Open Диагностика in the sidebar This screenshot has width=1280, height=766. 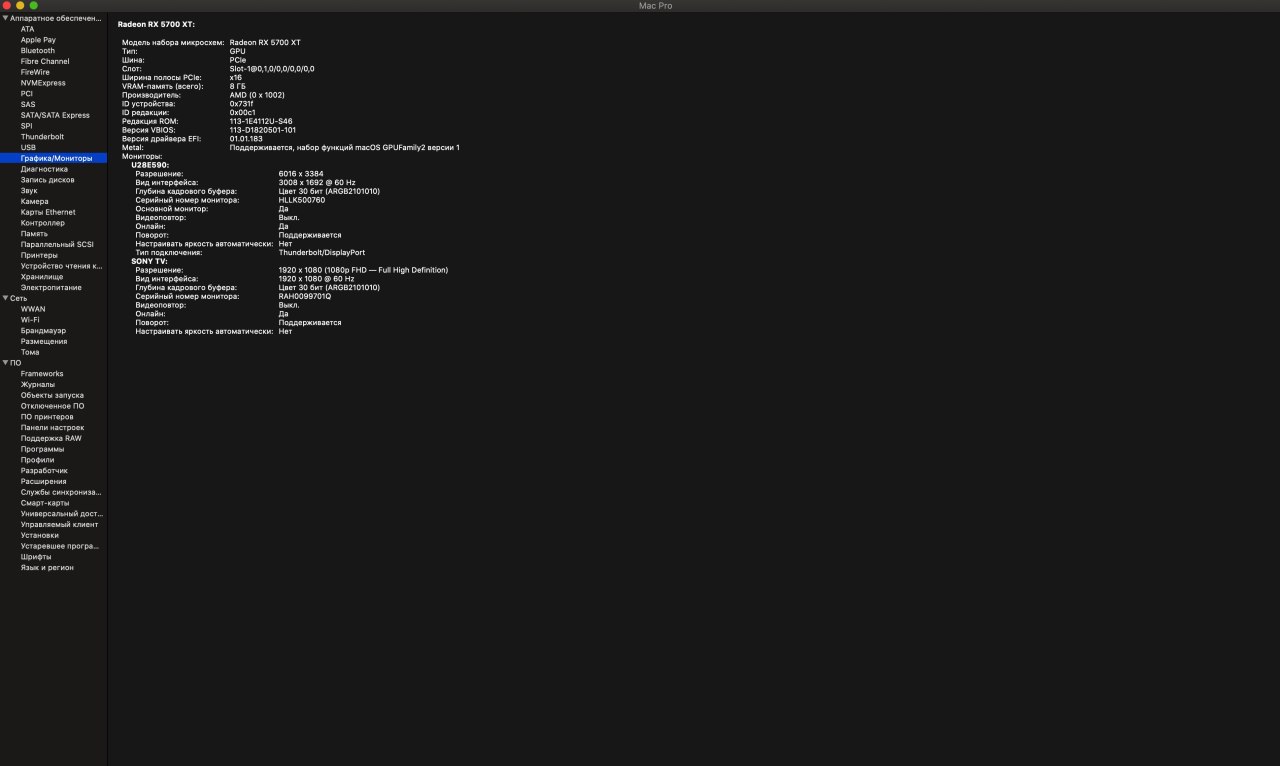44,169
